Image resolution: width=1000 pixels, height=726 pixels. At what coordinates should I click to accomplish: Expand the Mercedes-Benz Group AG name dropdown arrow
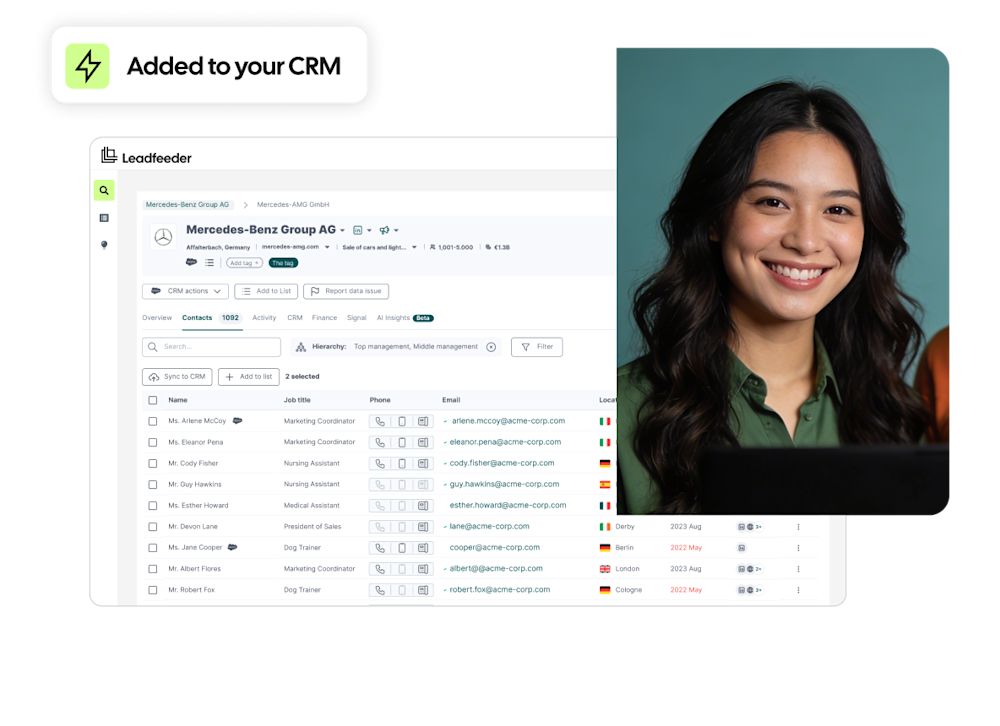tap(342, 231)
